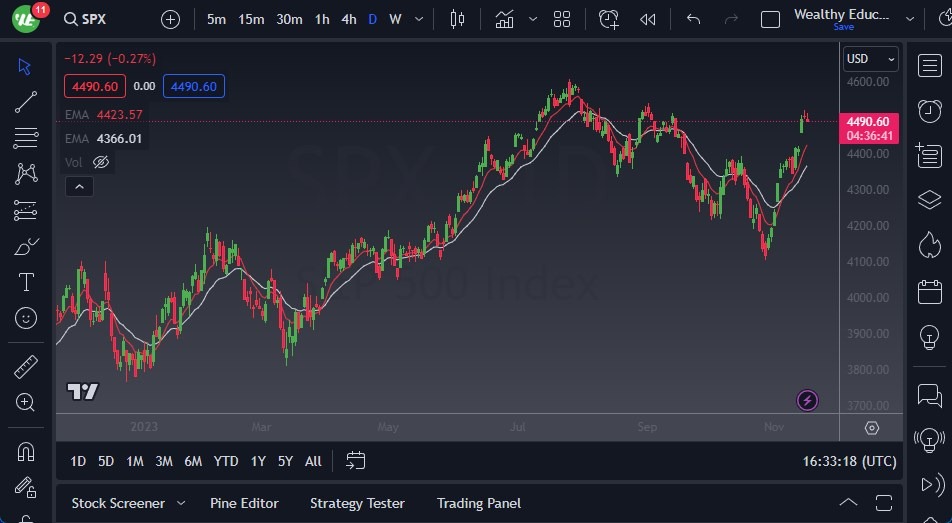Open the USD currency dropdown
The image size is (952, 523).
pyautogui.click(x=870, y=59)
